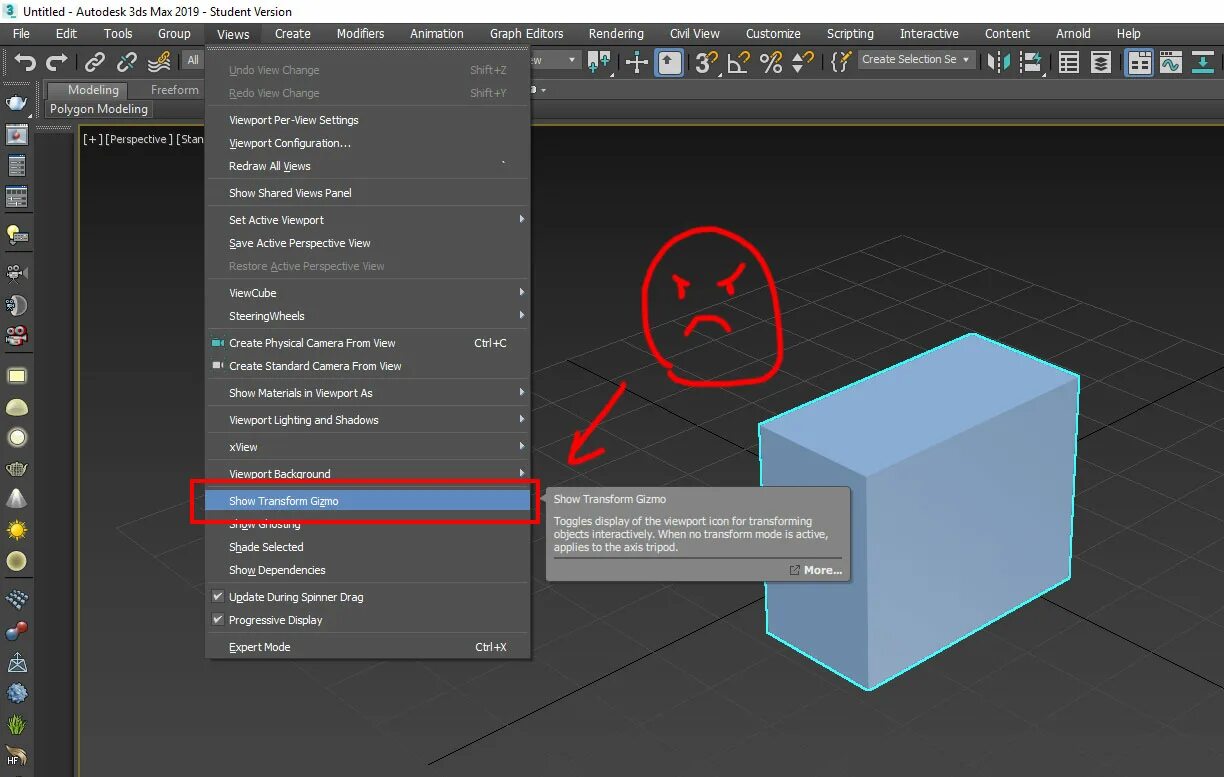Open the Edit menu

tap(66, 33)
